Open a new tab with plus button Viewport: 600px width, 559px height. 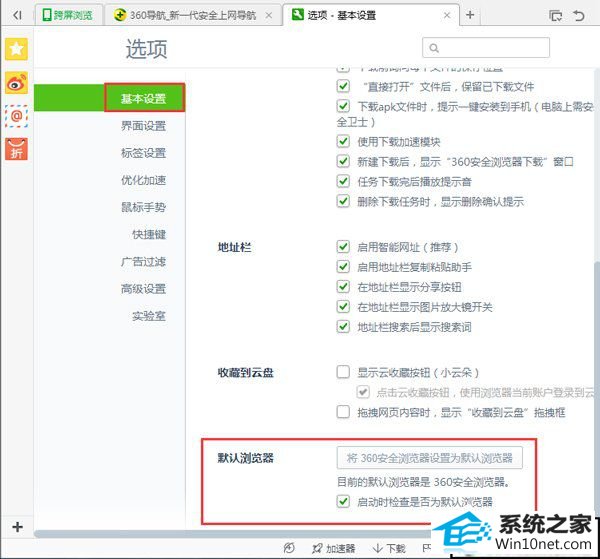(x=470, y=15)
